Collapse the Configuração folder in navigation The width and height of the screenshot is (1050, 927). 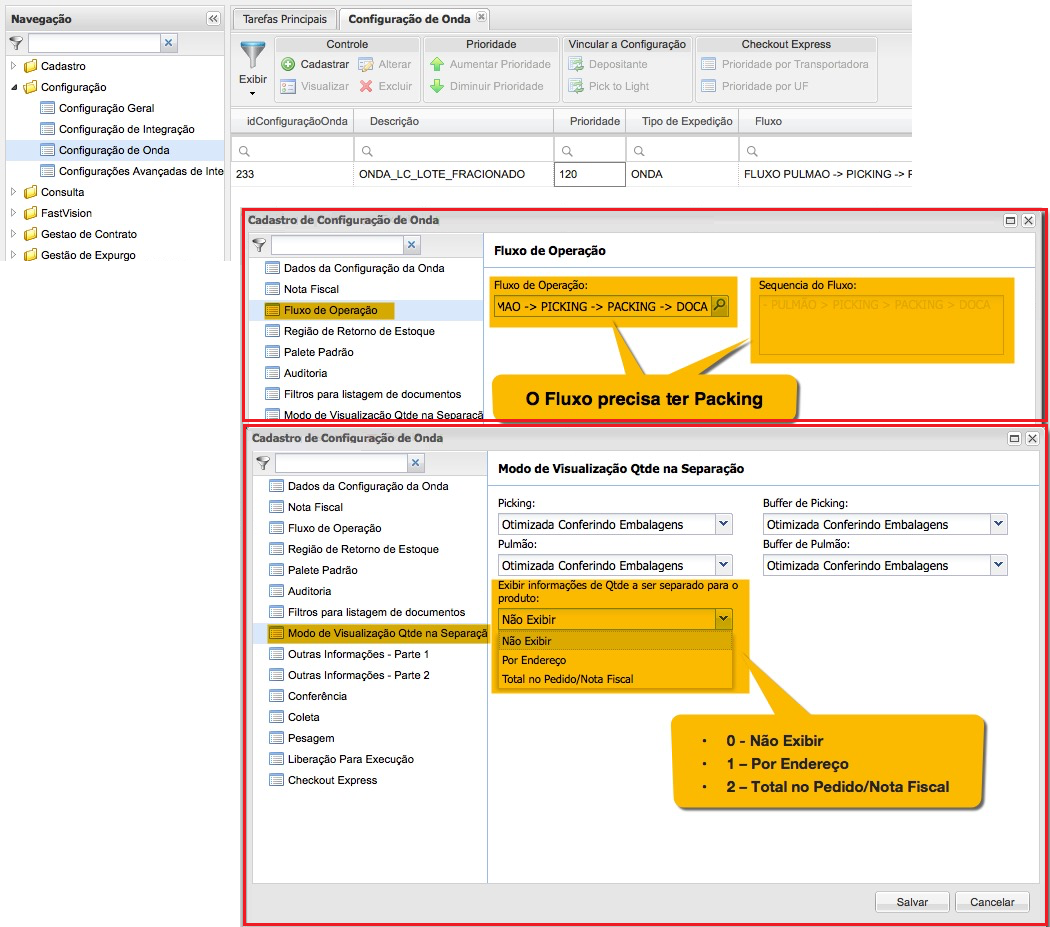click(13, 87)
